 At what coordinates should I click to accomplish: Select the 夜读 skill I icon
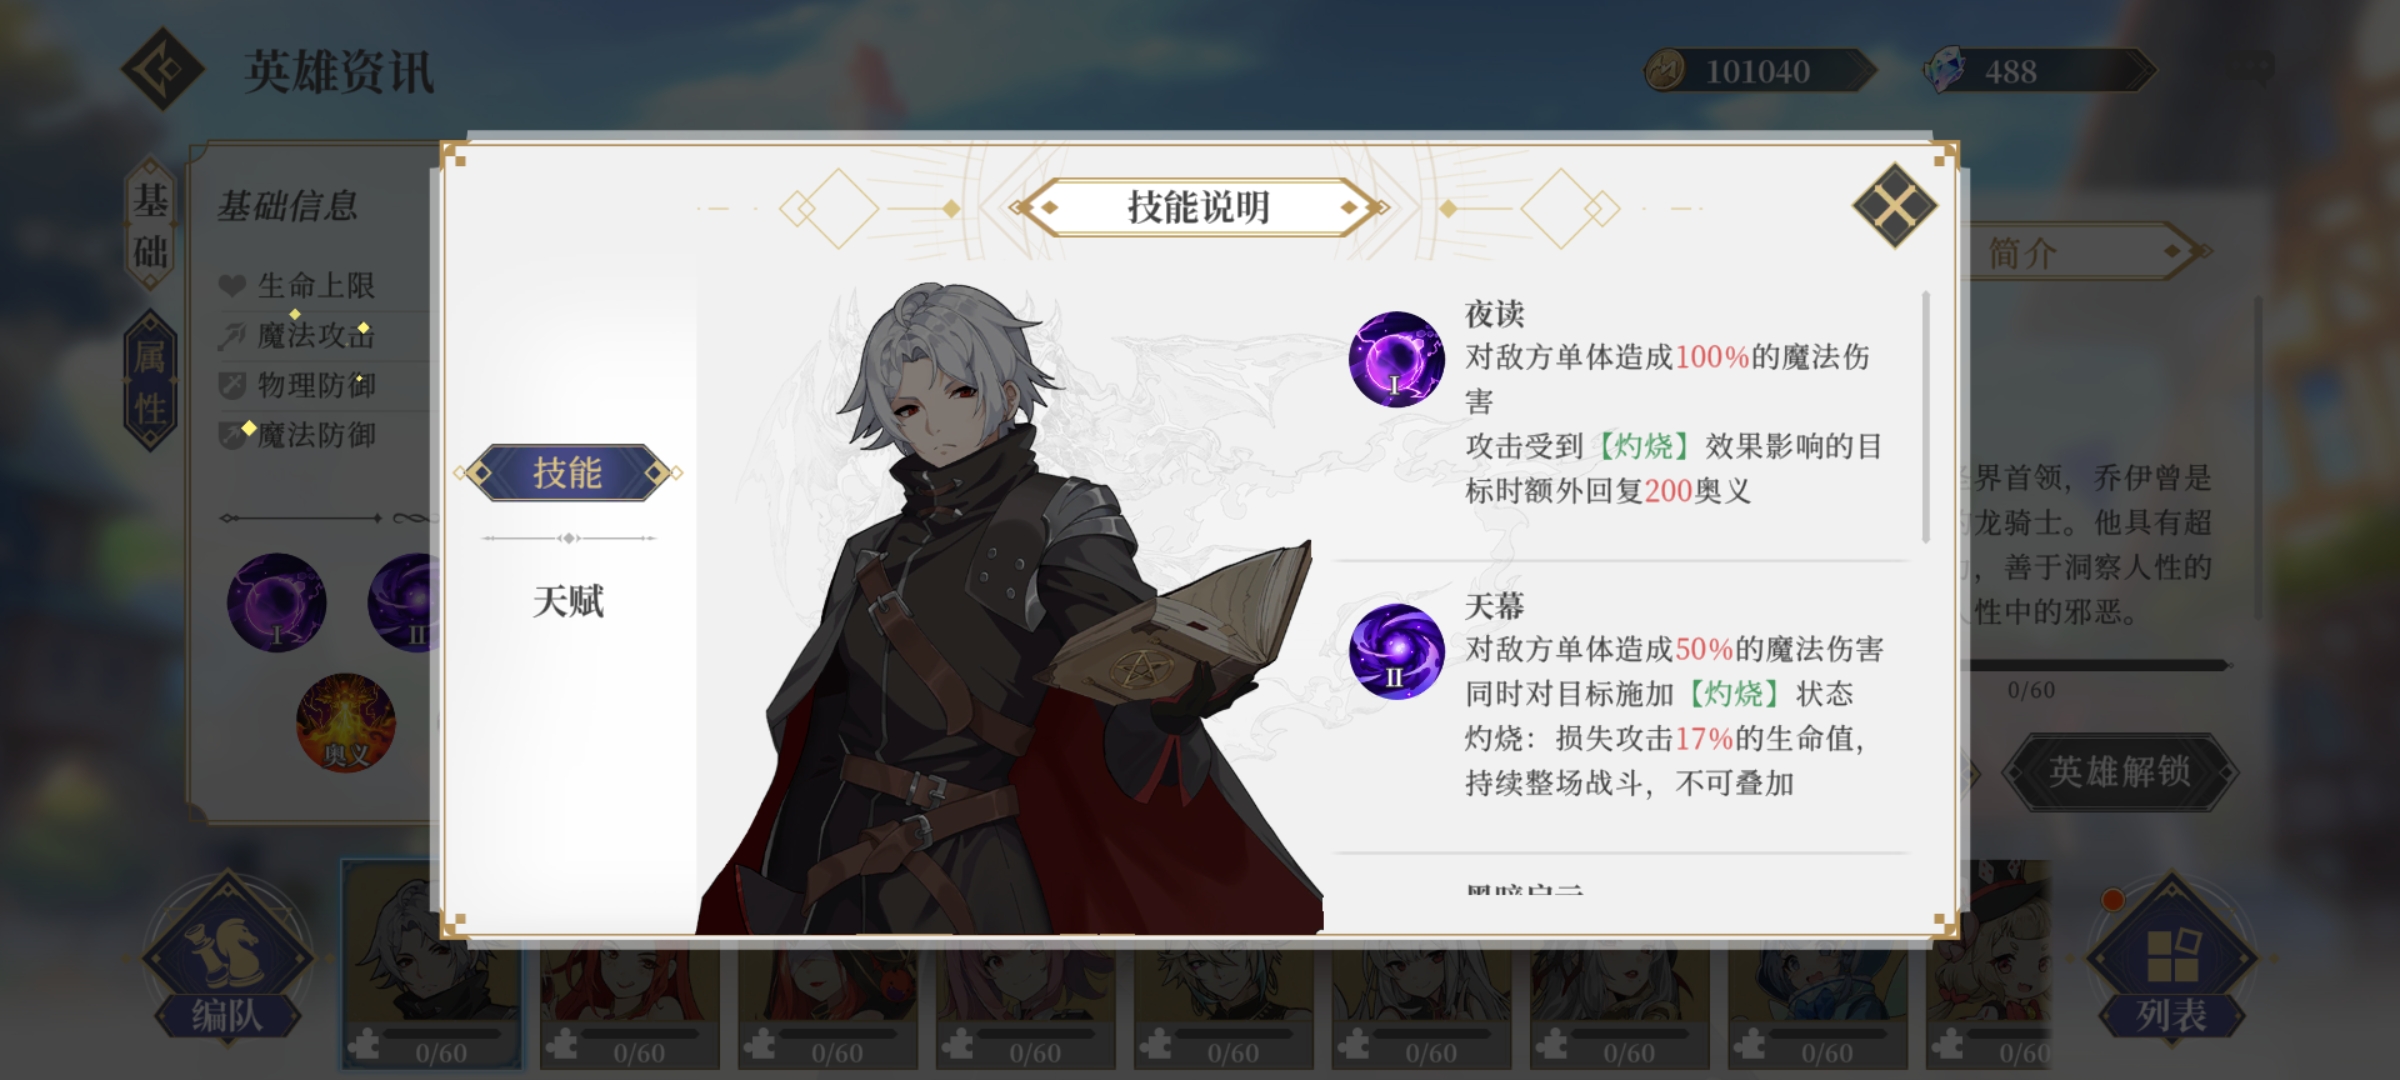coord(1396,359)
